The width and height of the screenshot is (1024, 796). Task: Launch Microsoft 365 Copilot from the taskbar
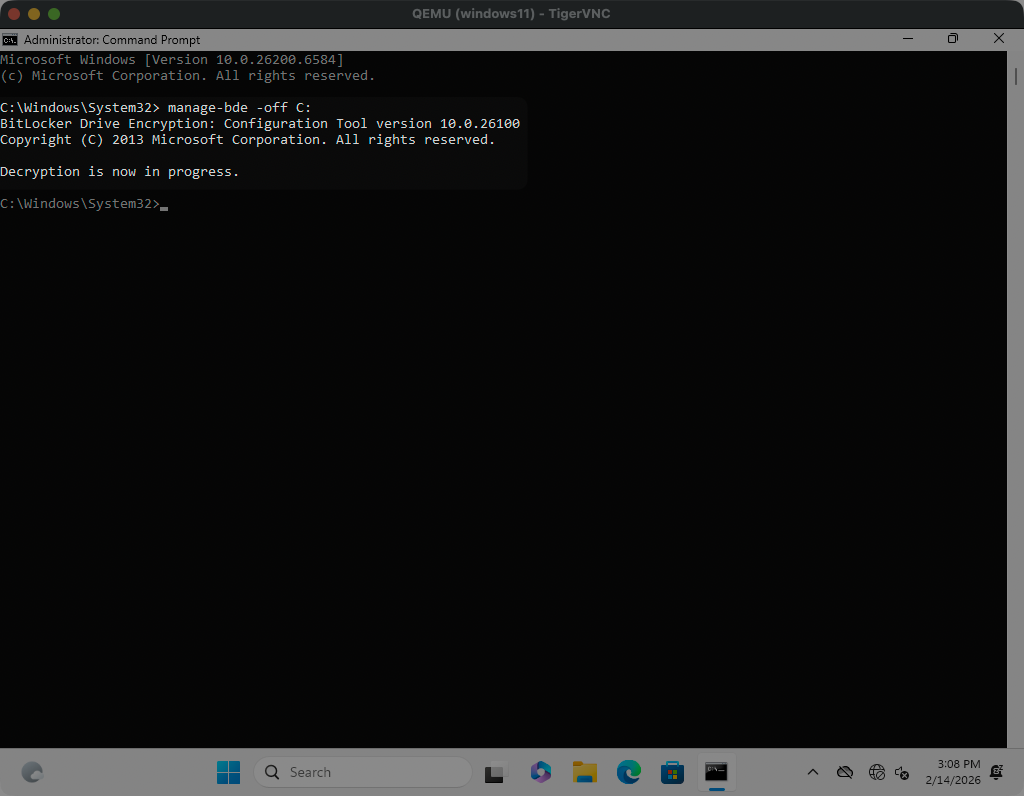pos(540,772)
